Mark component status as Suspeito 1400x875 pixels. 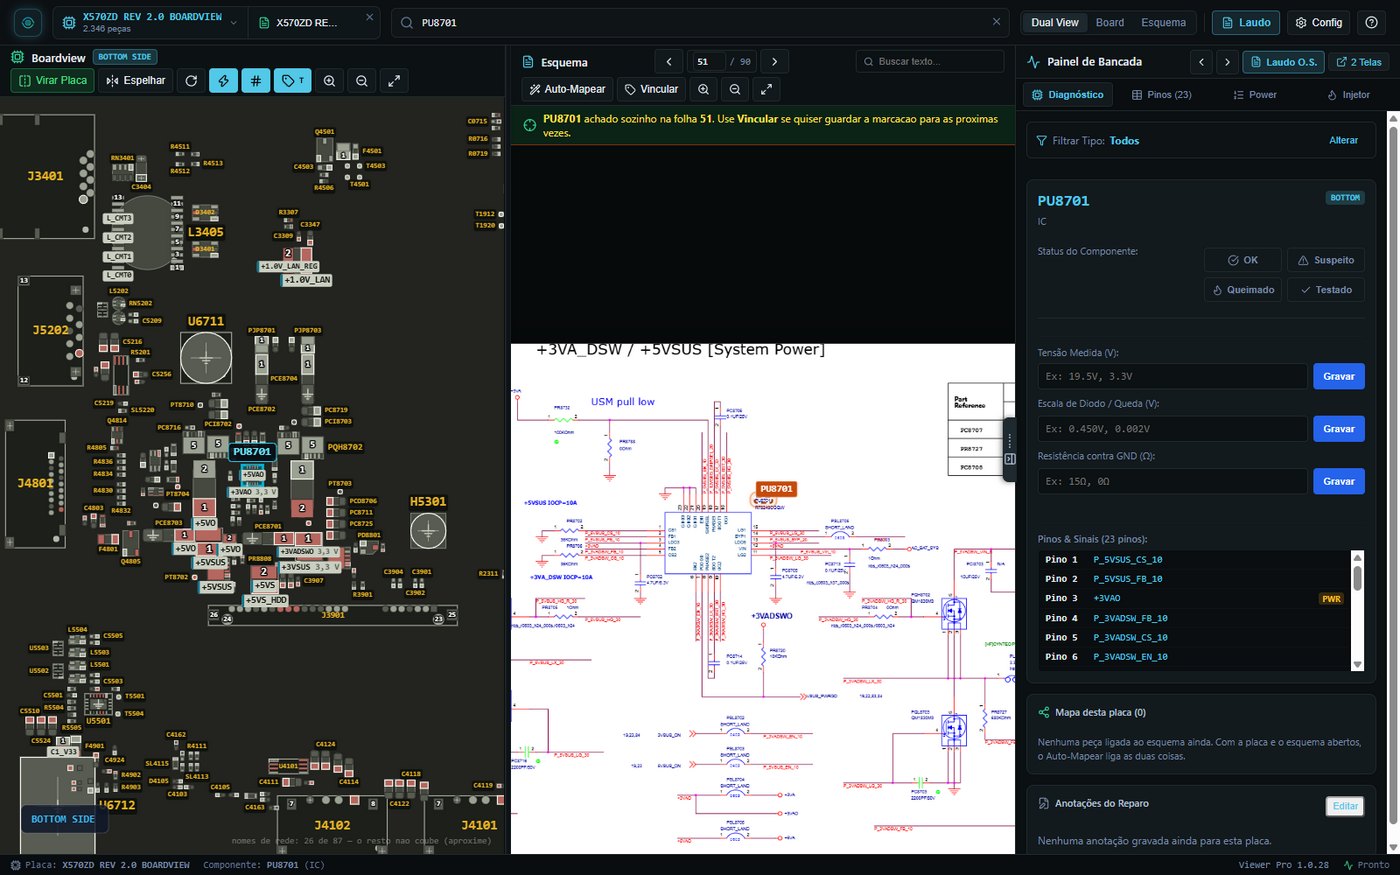(1326, 260)
